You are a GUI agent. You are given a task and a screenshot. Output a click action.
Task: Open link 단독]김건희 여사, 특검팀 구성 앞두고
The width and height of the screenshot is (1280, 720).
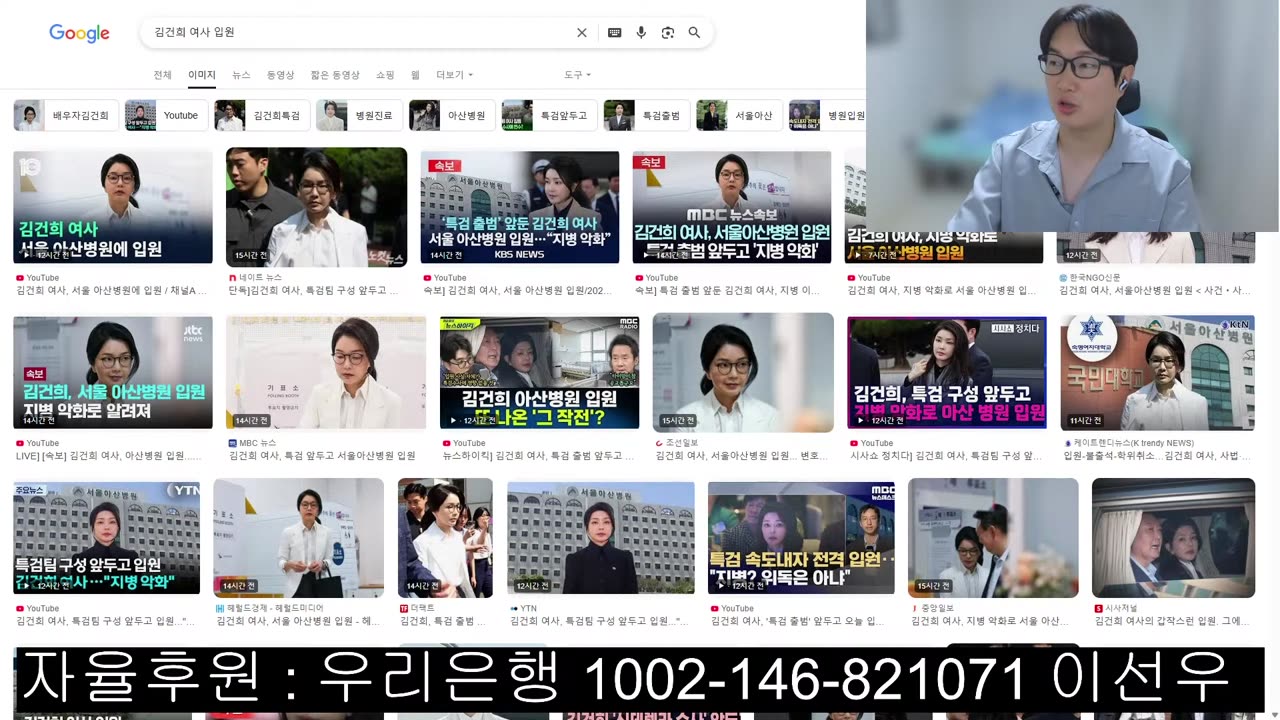point(314,291)
